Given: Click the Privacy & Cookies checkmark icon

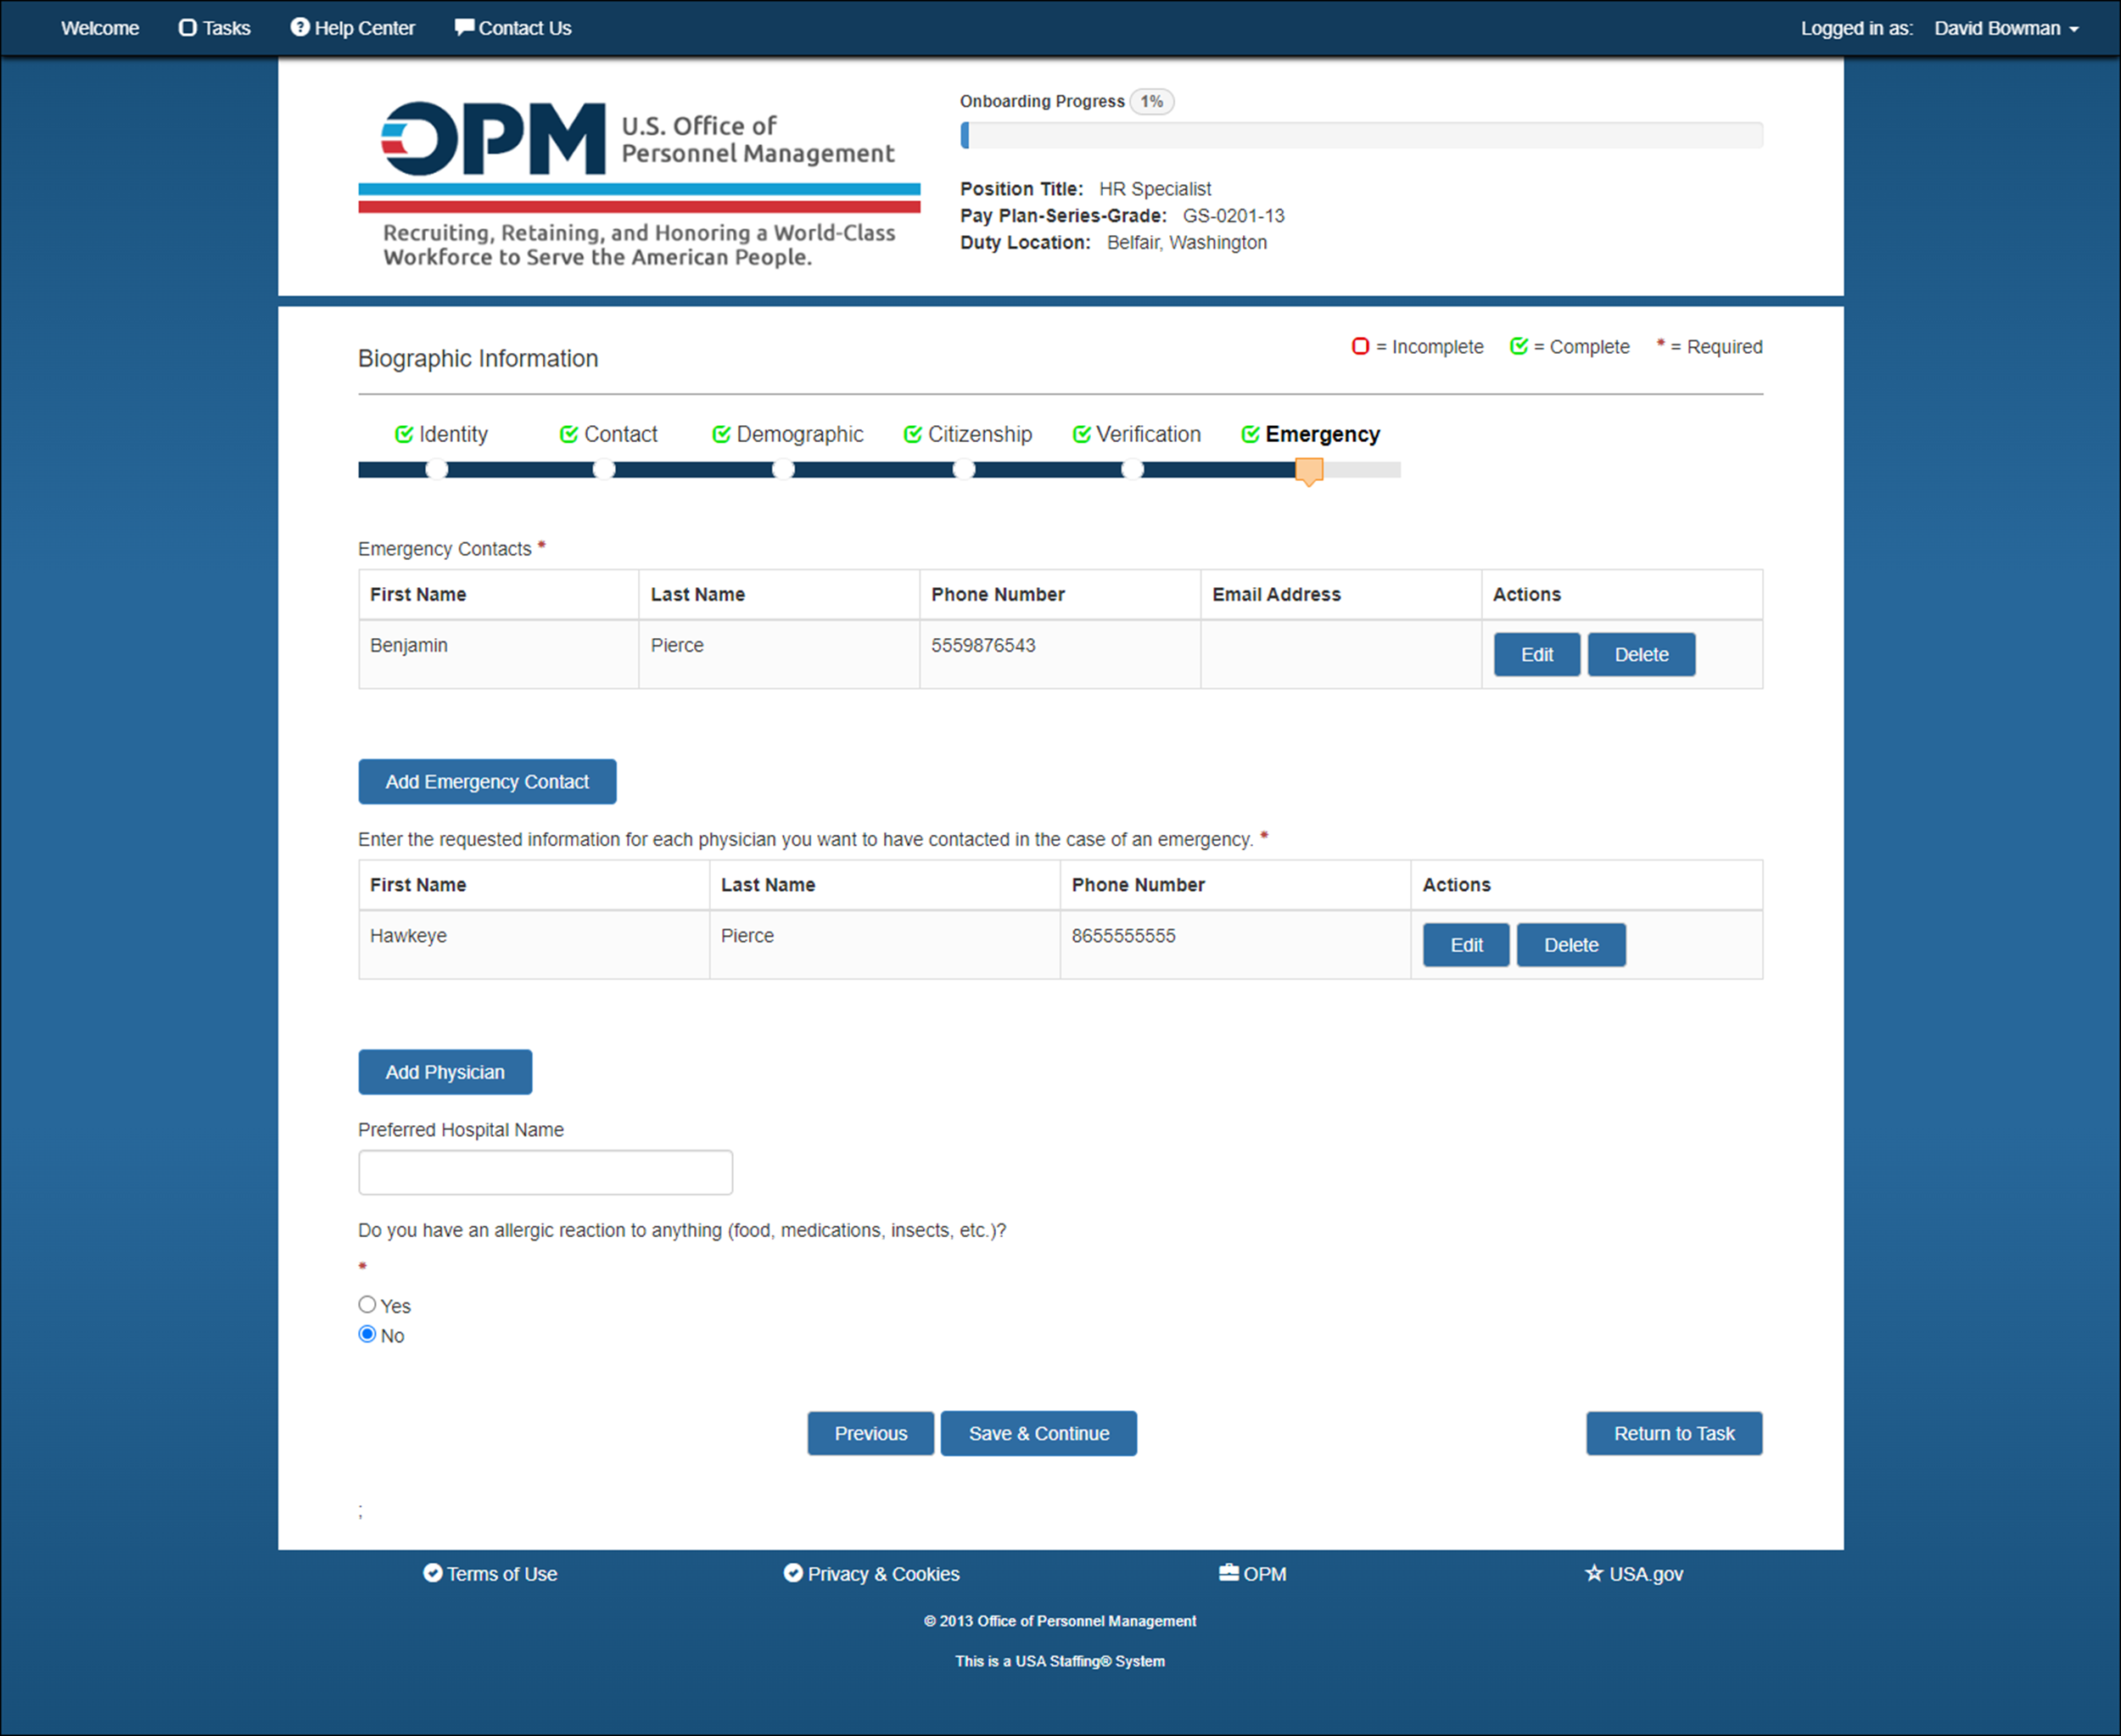Looking at the screenshot, I should [793, 1573].
